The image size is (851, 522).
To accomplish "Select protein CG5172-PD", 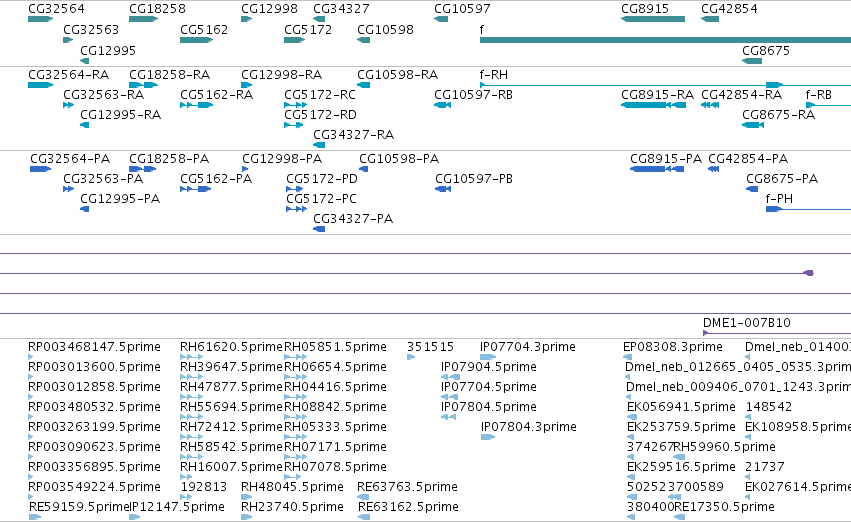I will [x=322, y=179].
